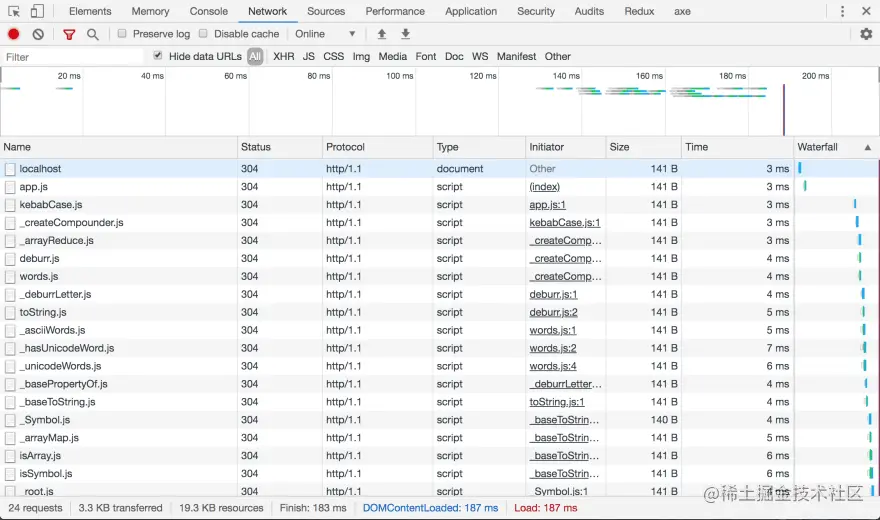Clear the network log
The image size is (880, 520).
coord(38,34)
